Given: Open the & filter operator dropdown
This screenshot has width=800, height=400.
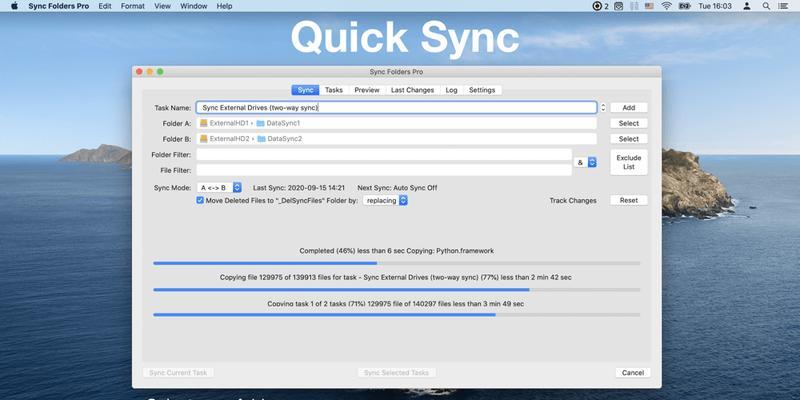Looking at the screenshot, I should (x=585, y=162).
